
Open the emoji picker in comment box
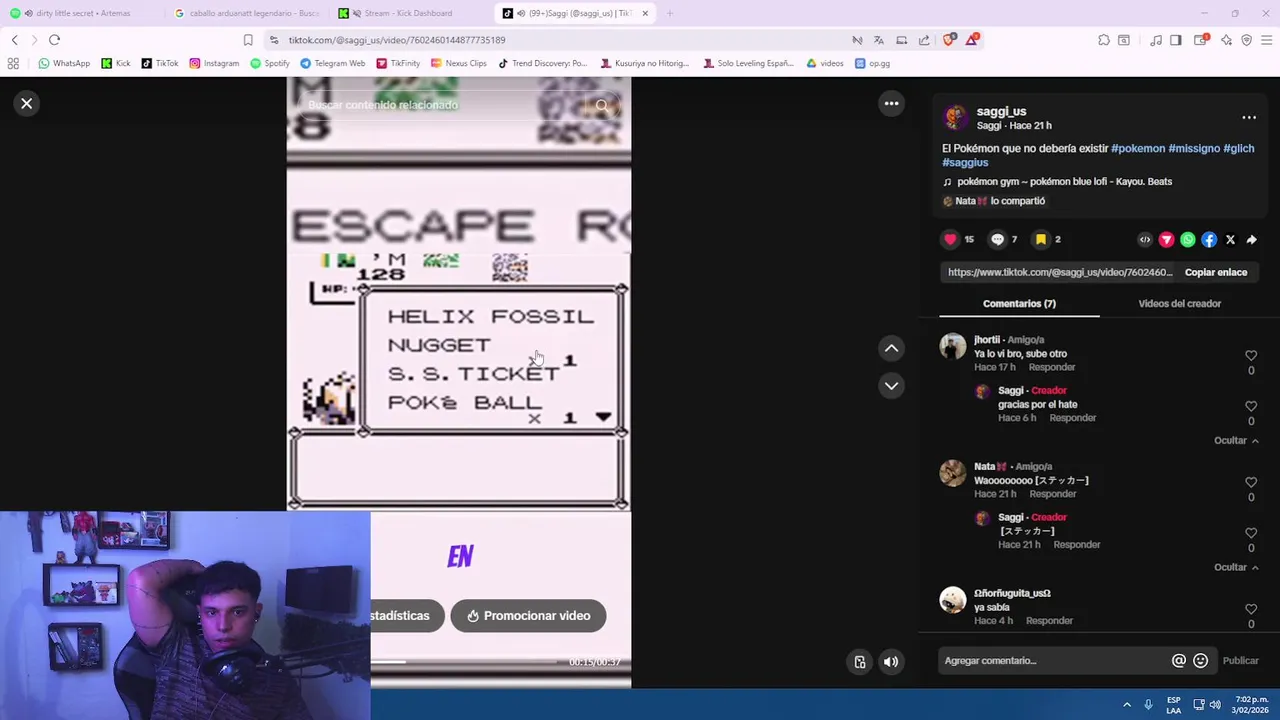[1201, 661]
